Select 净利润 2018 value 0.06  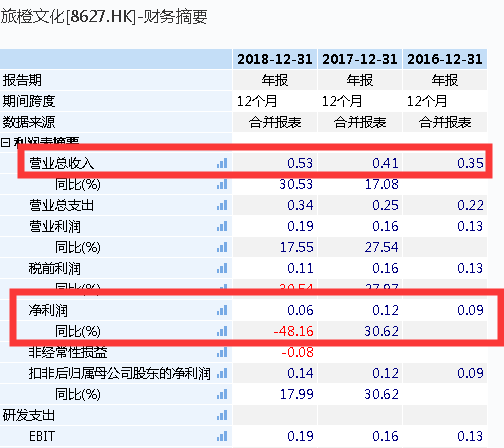tap(300, 310)
